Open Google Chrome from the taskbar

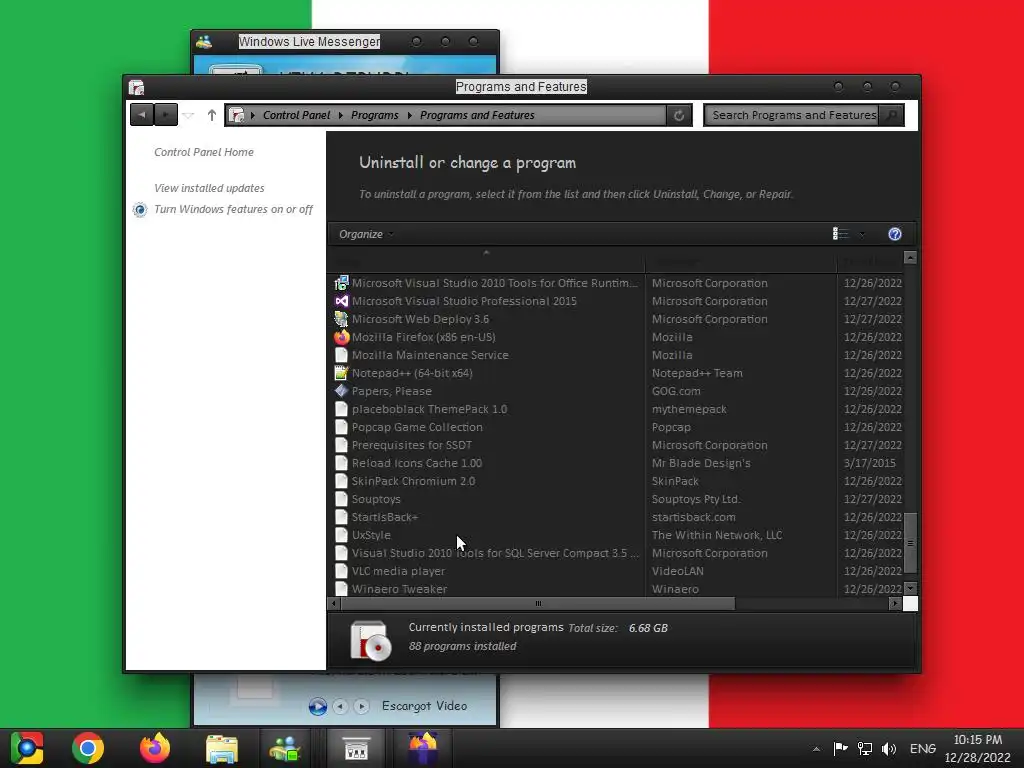(88, 748)
